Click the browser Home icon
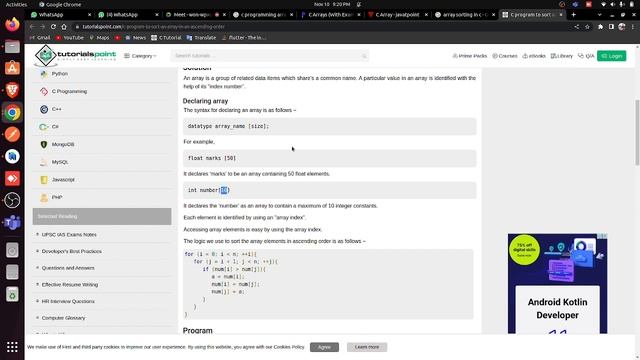This screenshot has height=360, width=640. (64, 27)
